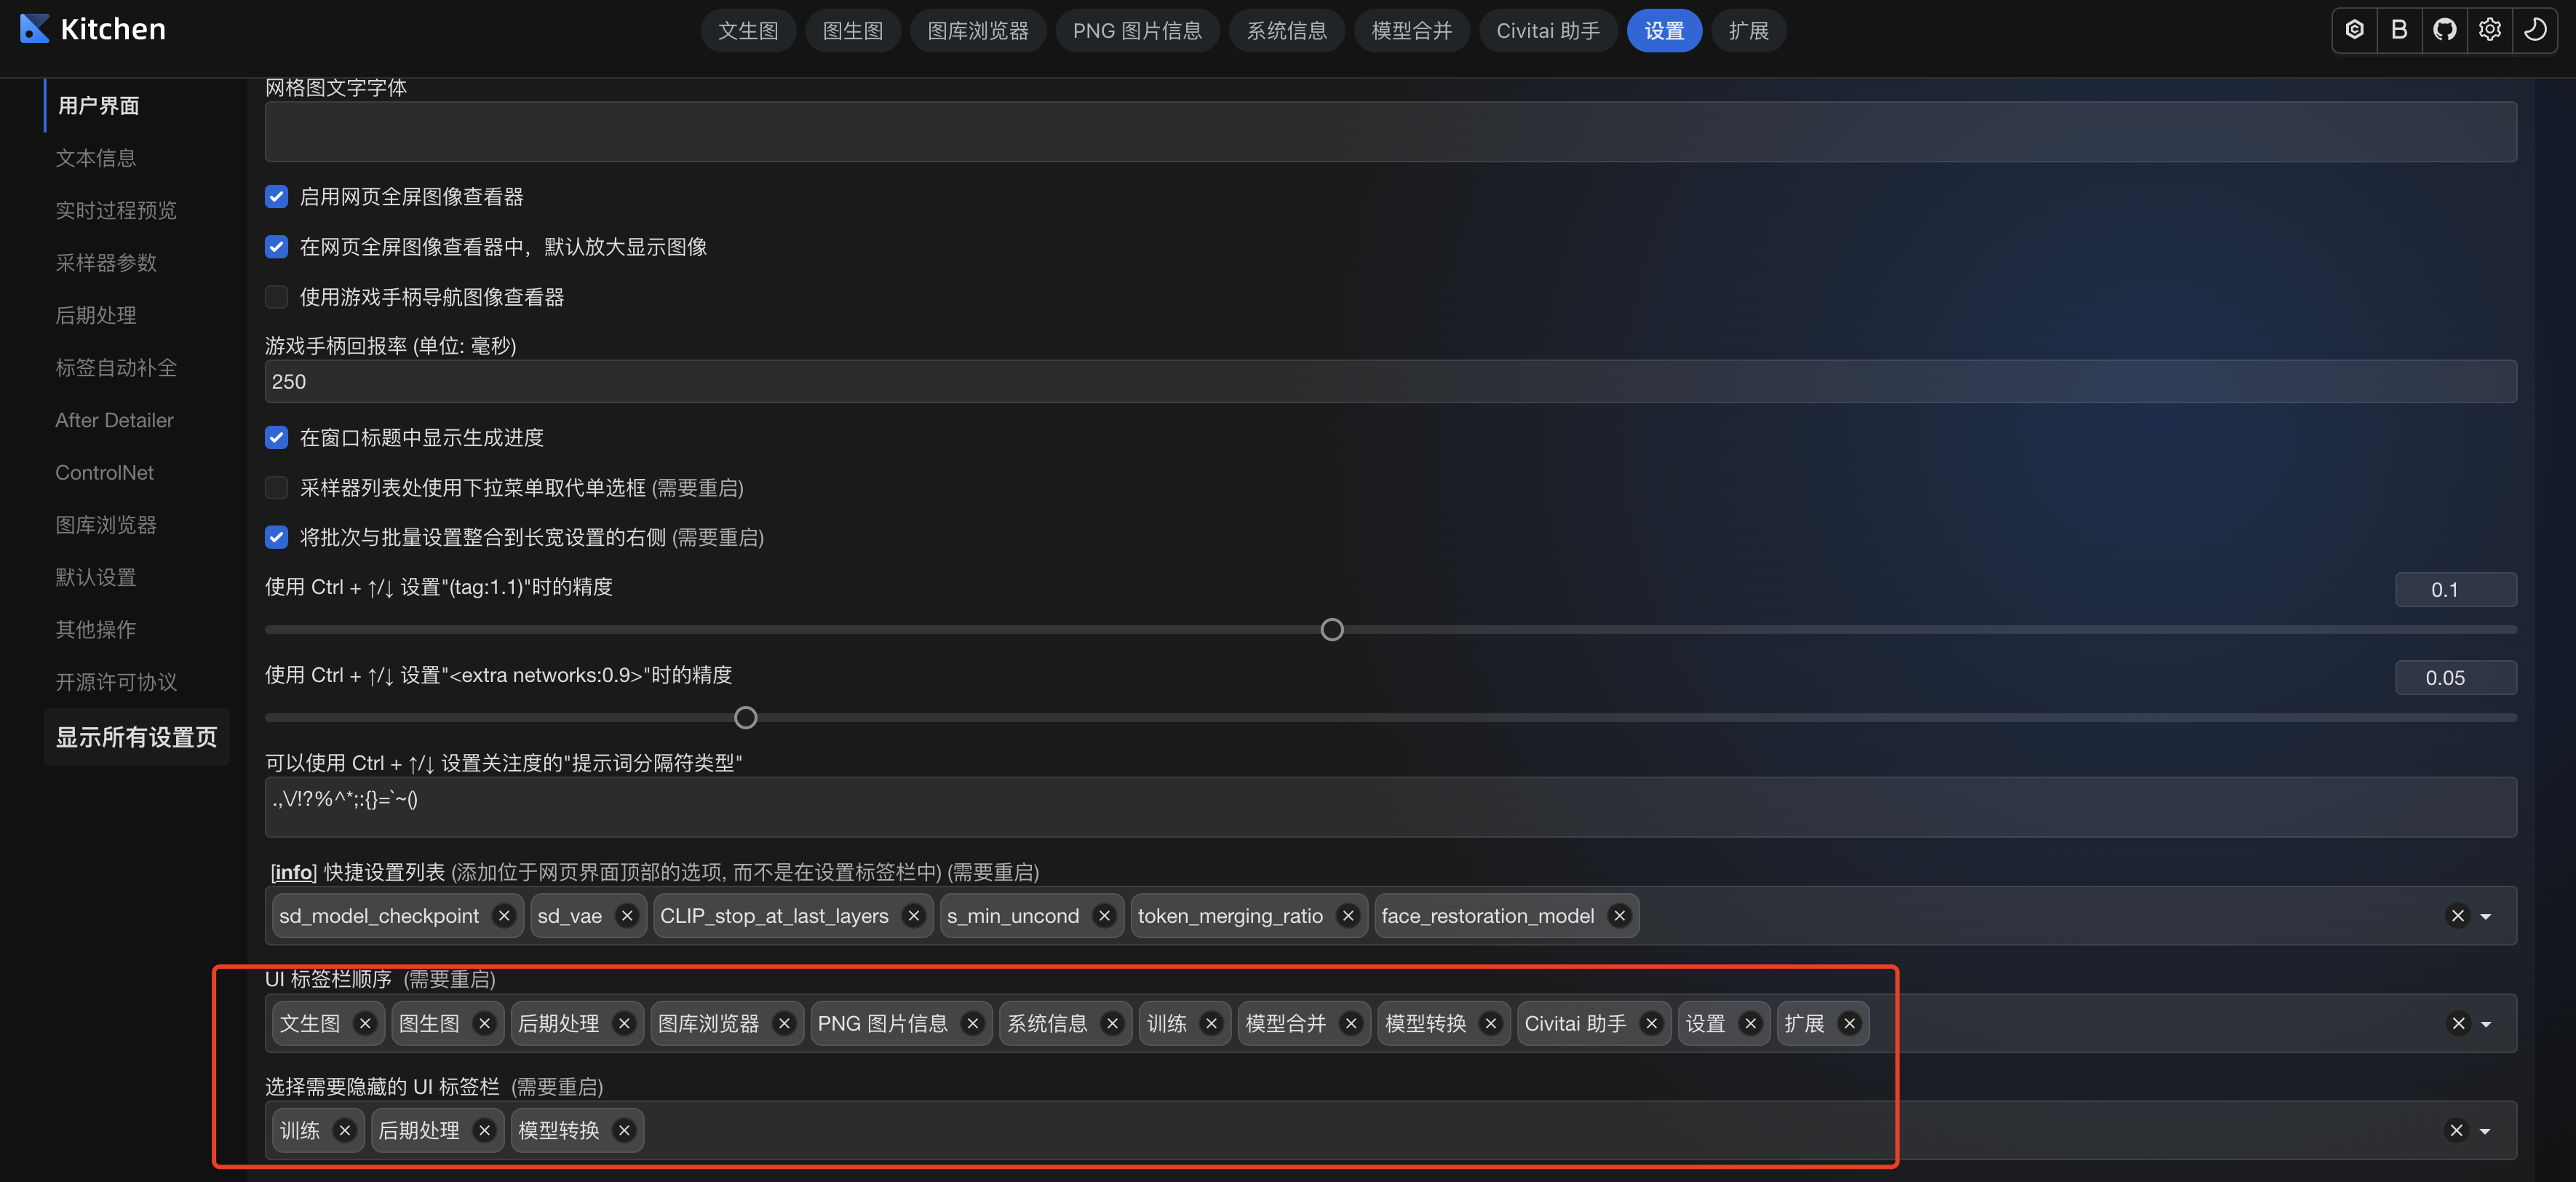Remove 训练 from hidden UI tabs list
This screenshot has width=2576, height=1182.
346,1130
